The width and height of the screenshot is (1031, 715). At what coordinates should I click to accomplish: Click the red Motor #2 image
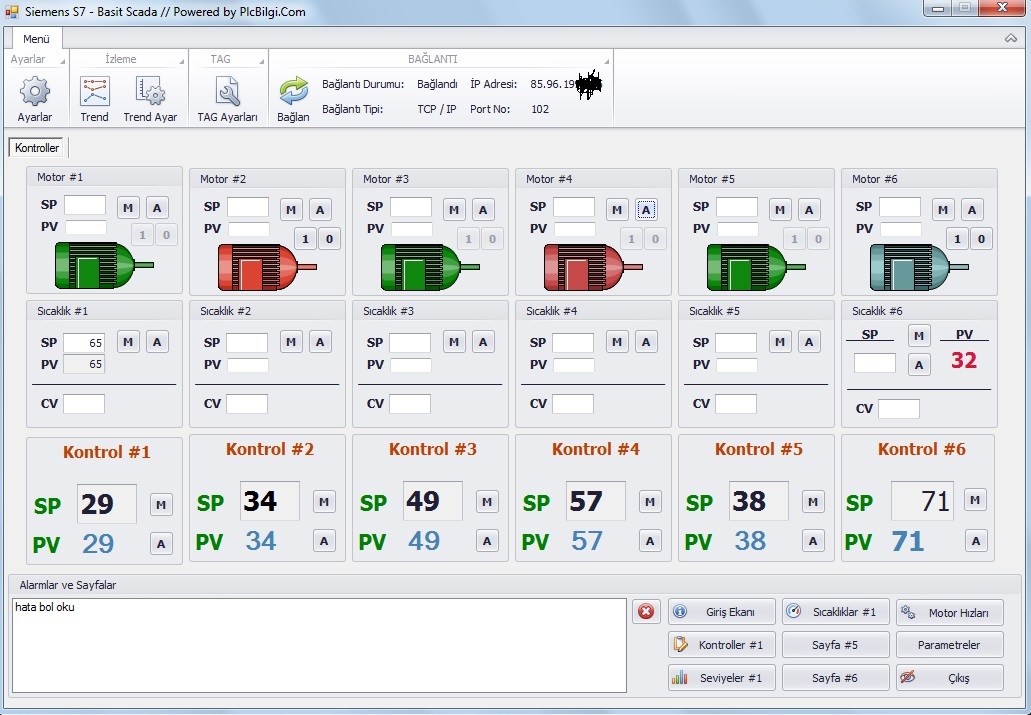[x=267, y=267]
